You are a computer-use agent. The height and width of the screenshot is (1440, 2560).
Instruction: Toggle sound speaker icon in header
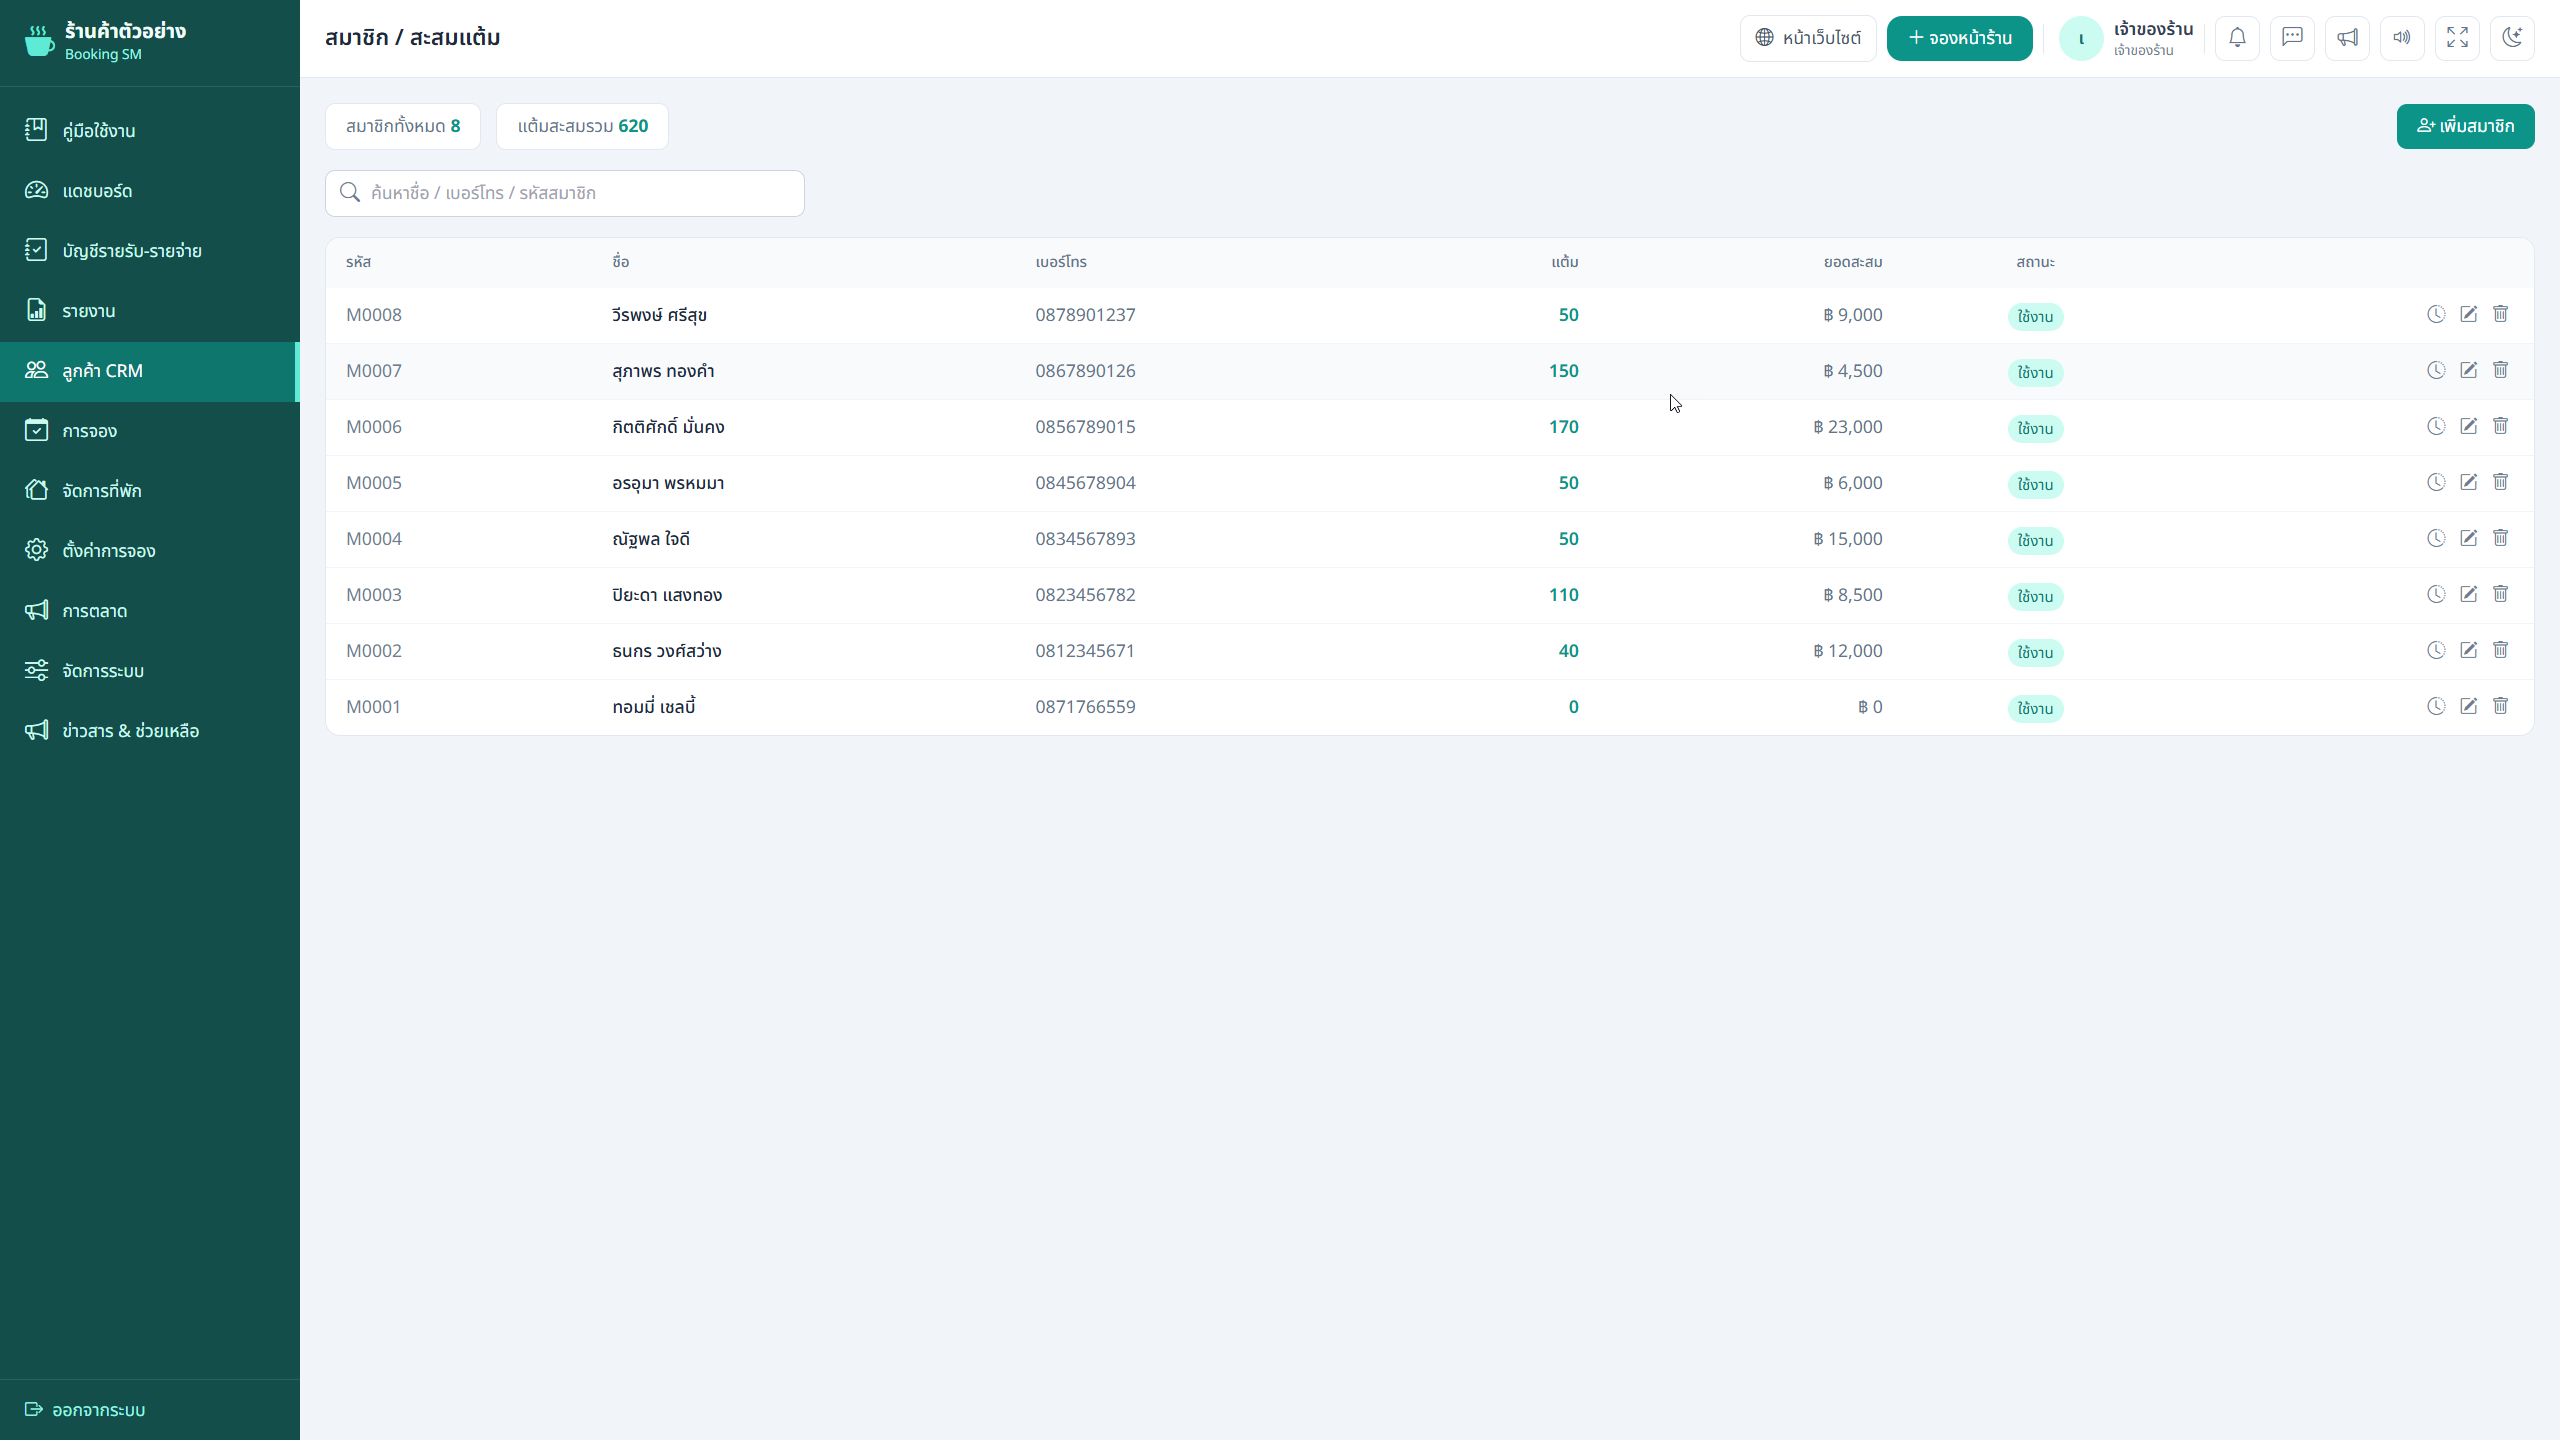[x=2402, y=38]
